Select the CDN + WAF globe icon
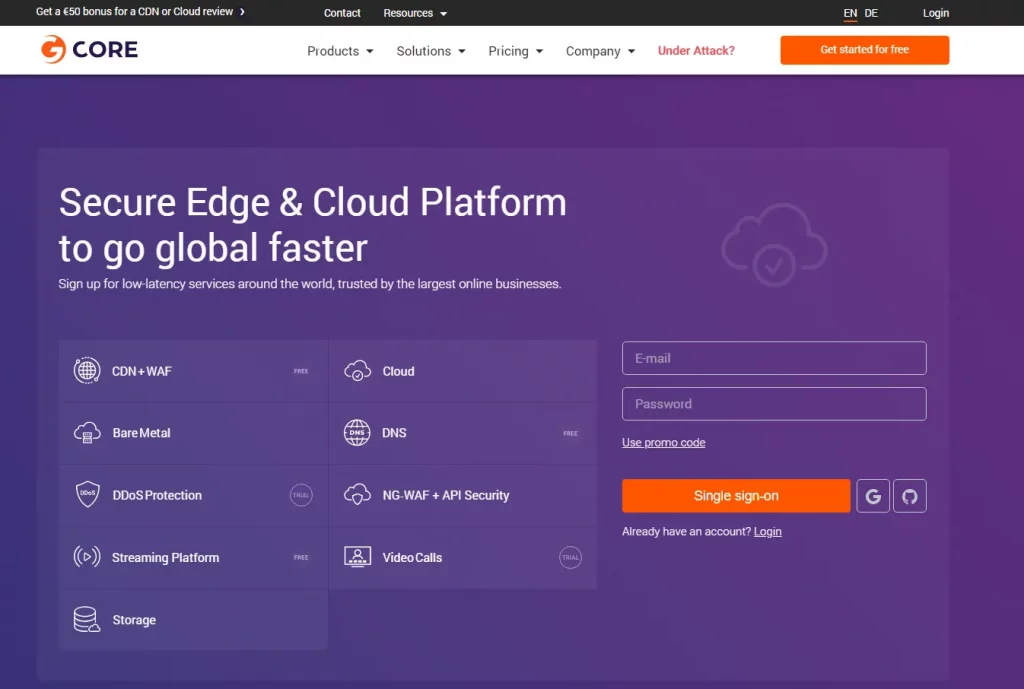Screen dimensions: 1024x689 [87, 371]
